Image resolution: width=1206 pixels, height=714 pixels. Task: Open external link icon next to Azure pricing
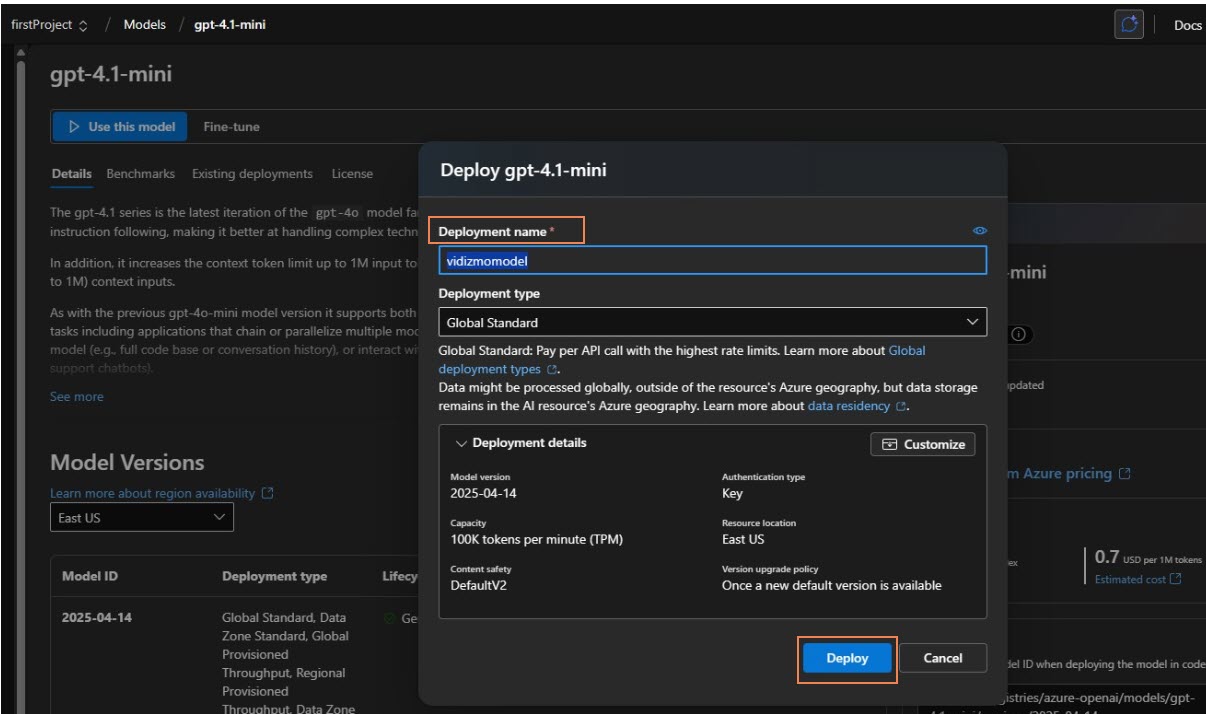point(1125,474)
